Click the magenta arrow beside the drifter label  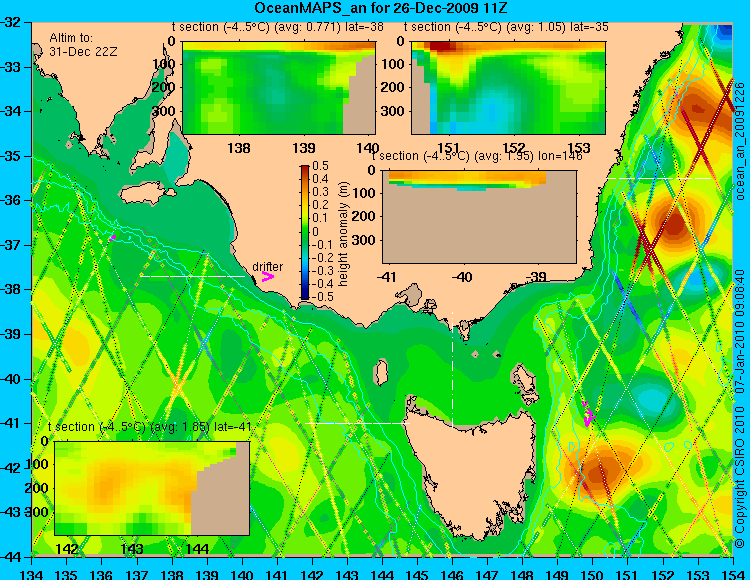(267, 276)
